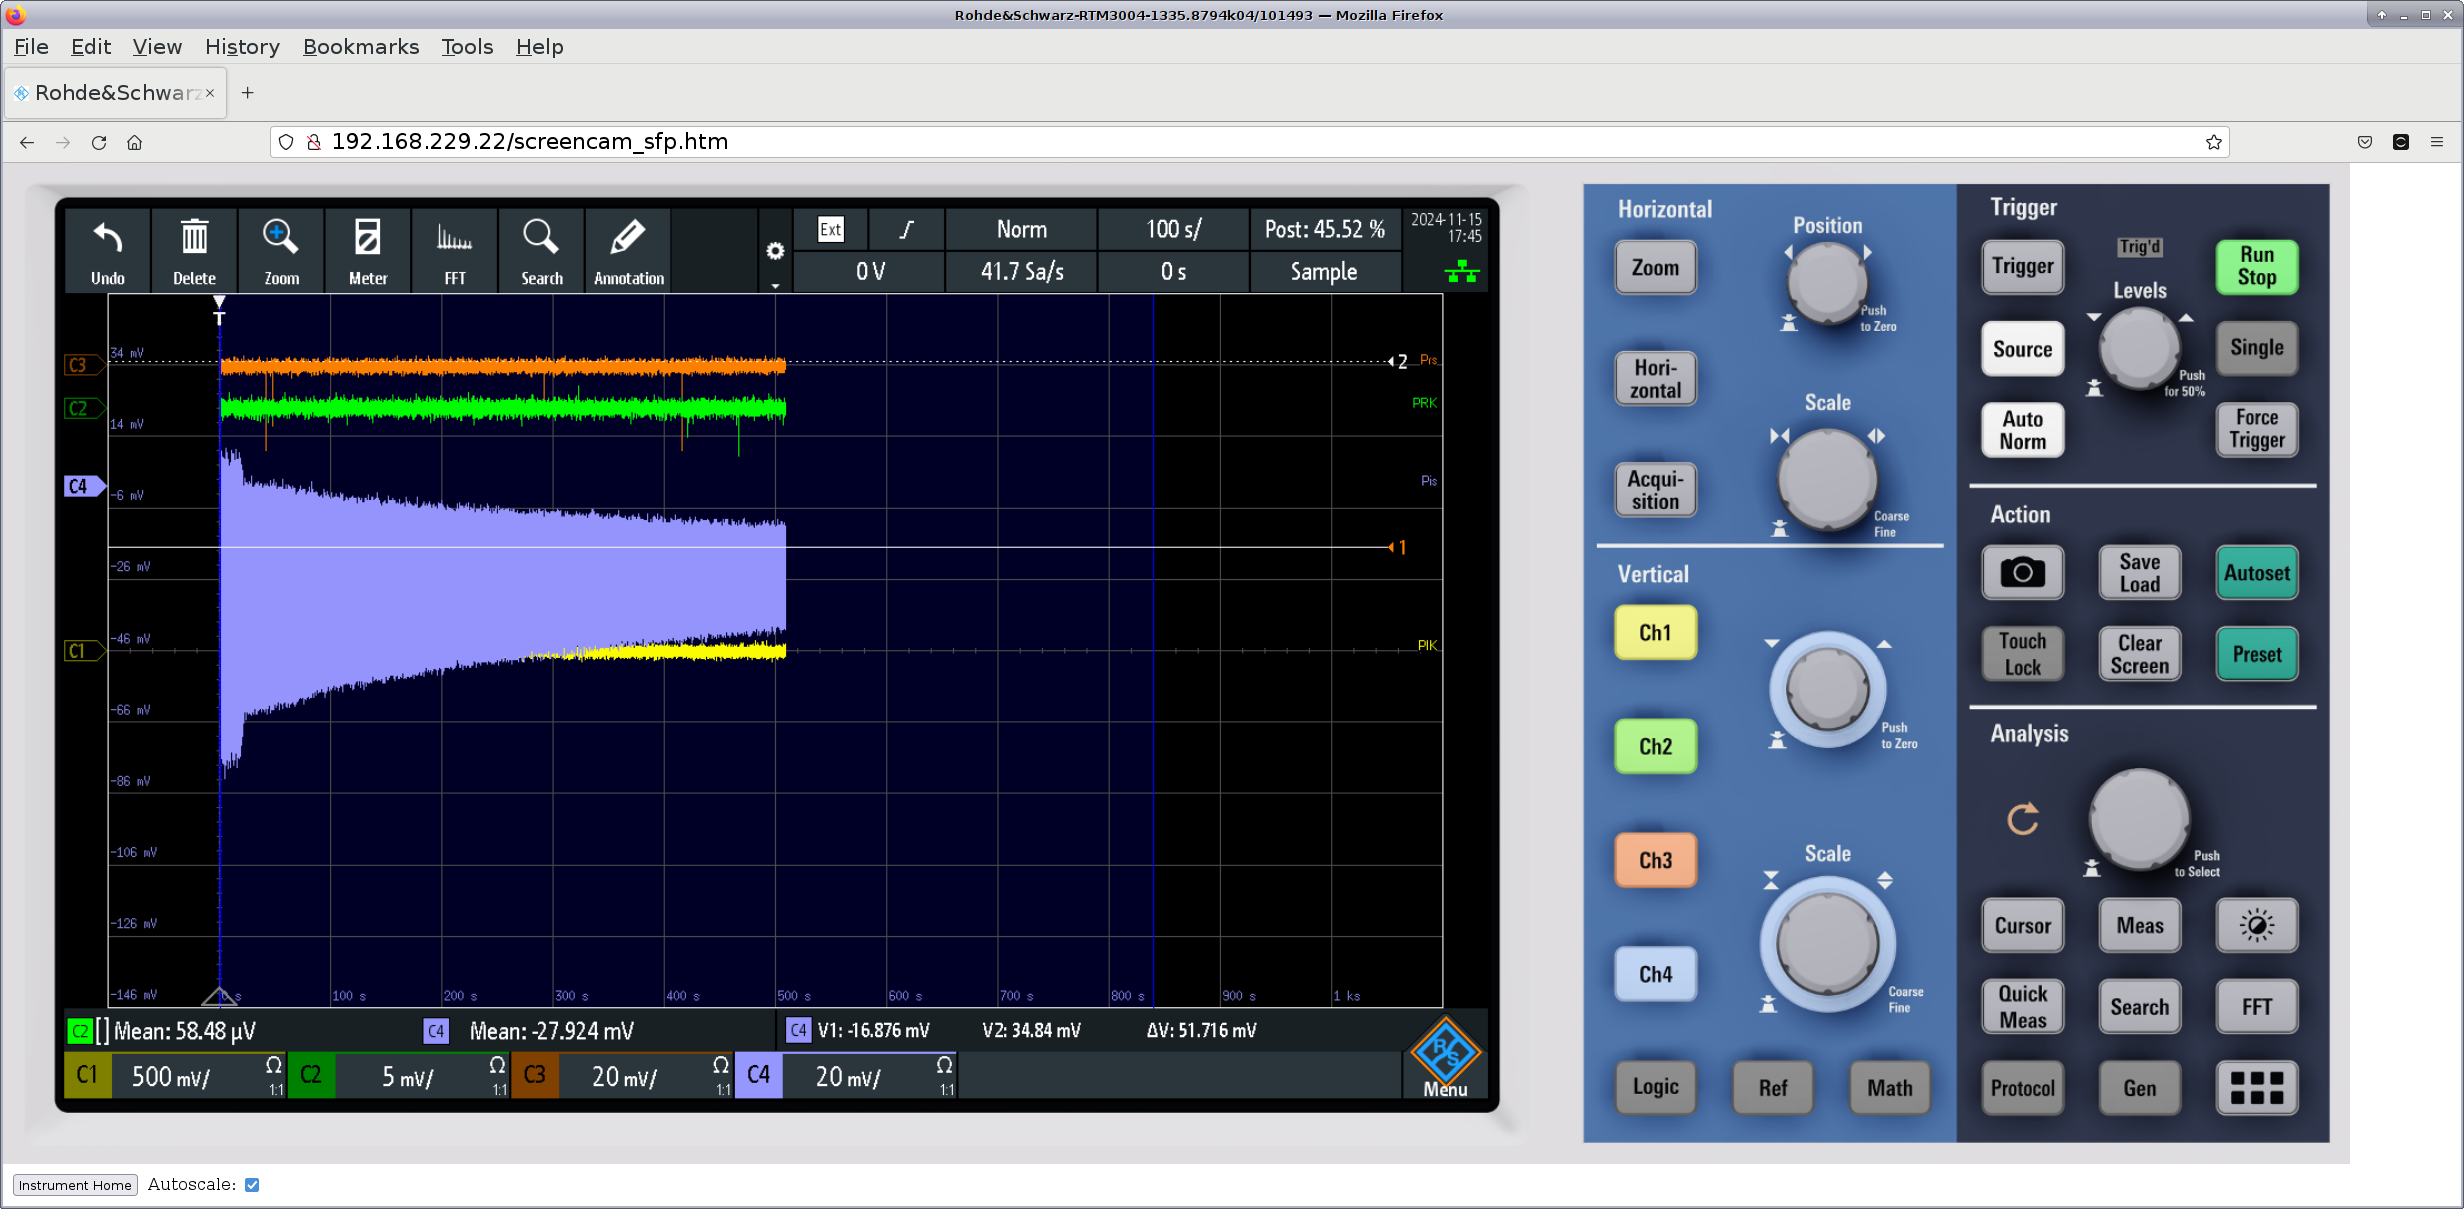The width and height of the screenshot is (2464, 1209).
Task: Open the R&S Menu button
Action: 1445,1057
